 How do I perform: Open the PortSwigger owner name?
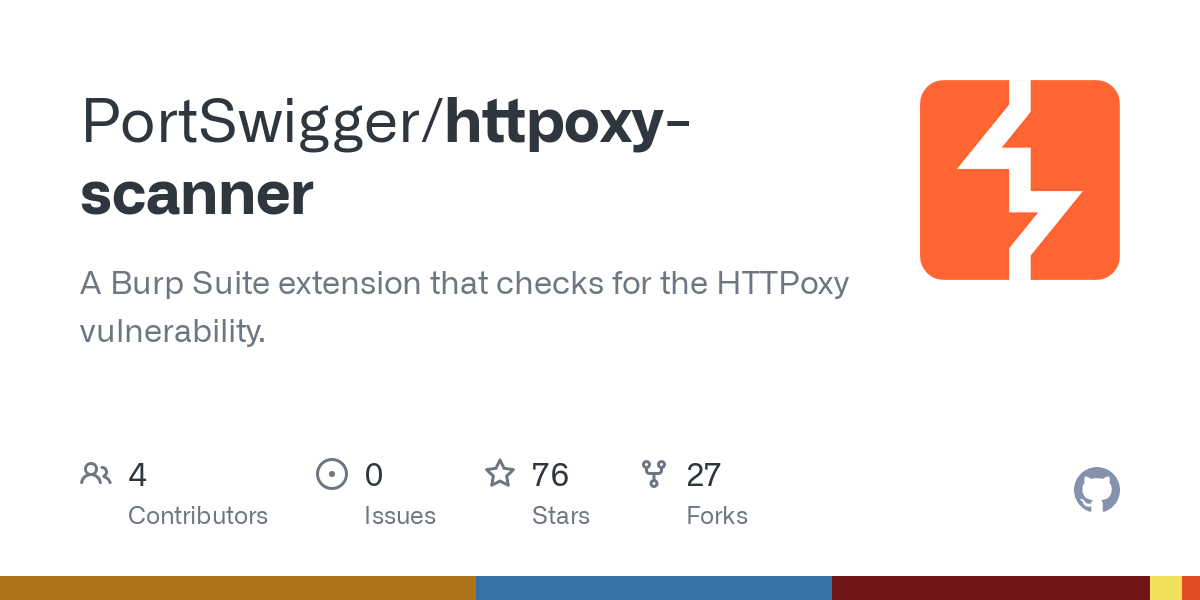(x=254, y=121)
